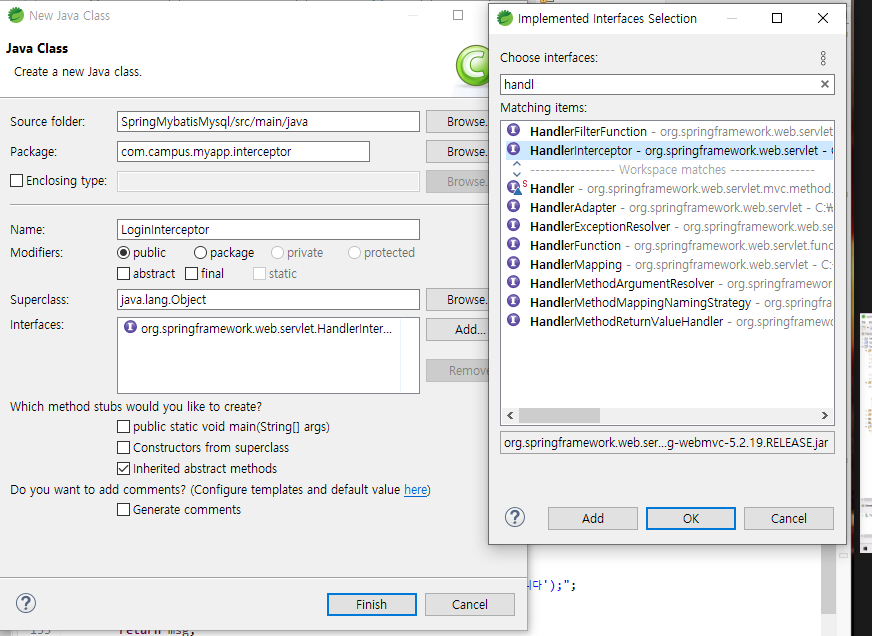Open help in New Java Class dialog

click(x=26, y=603)
